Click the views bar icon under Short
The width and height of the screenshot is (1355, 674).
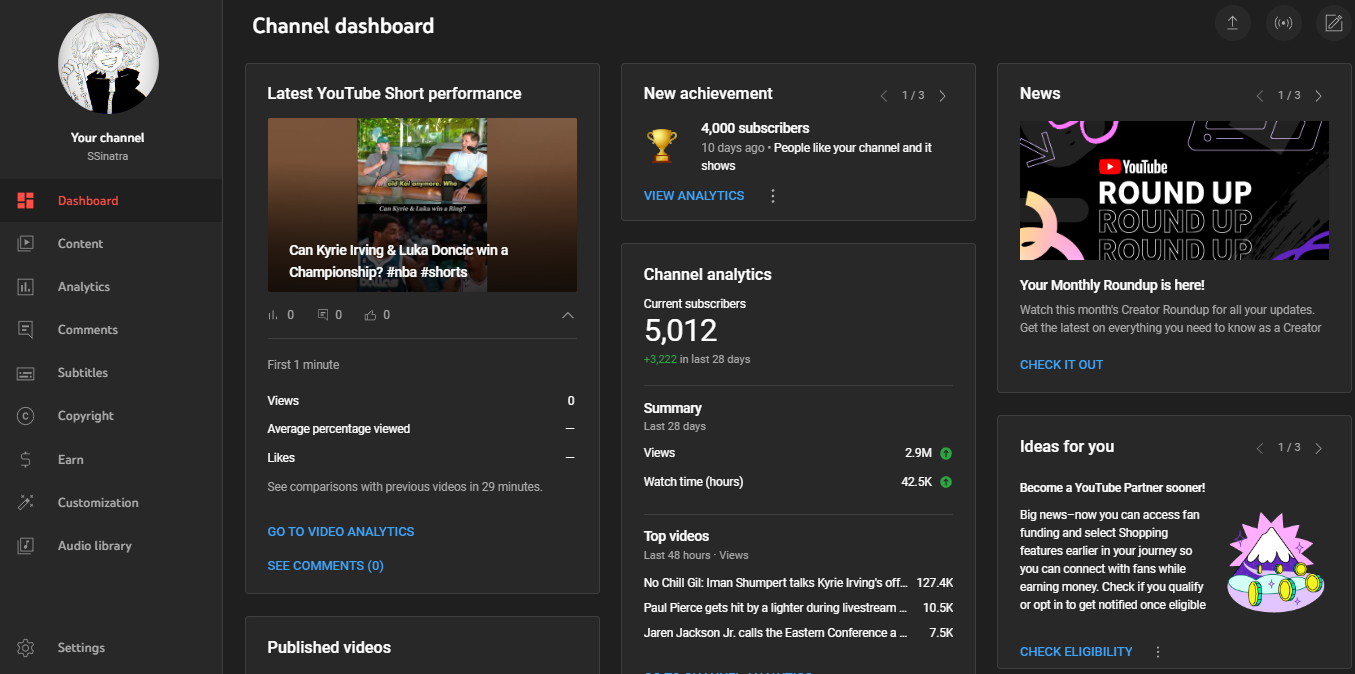coord(273,315)
